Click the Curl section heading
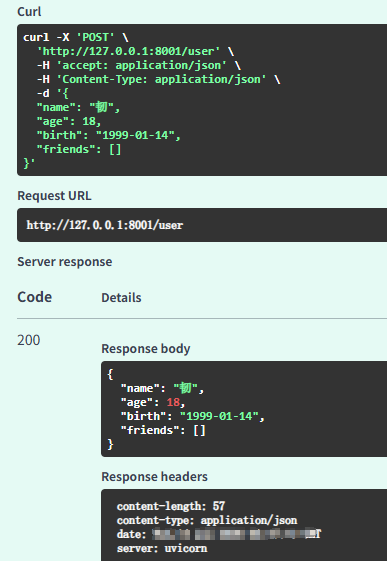 (x=29, y=11)
